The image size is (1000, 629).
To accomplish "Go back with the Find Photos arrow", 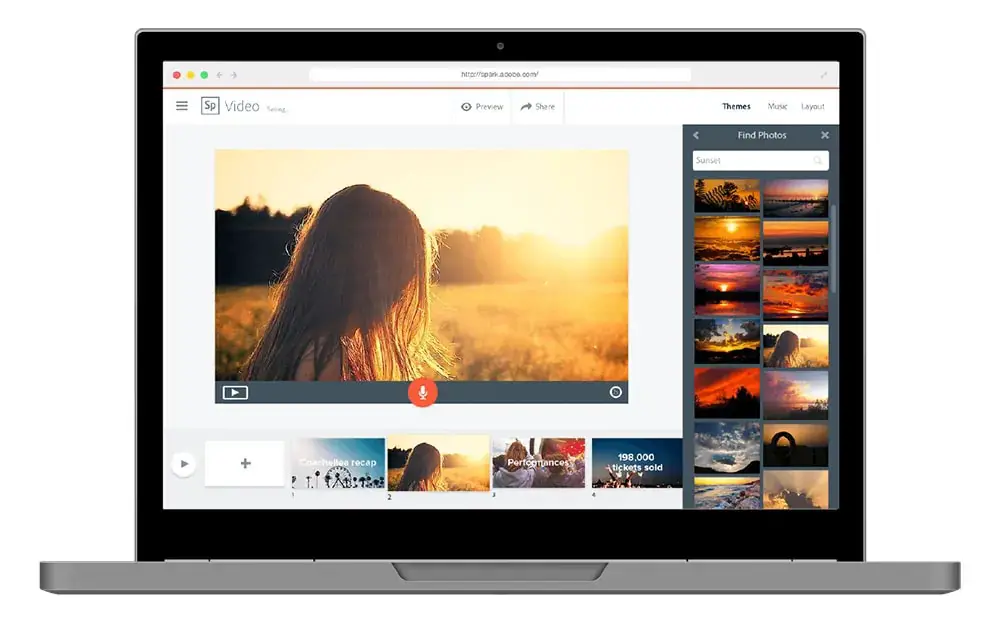I will click(696, 135).
